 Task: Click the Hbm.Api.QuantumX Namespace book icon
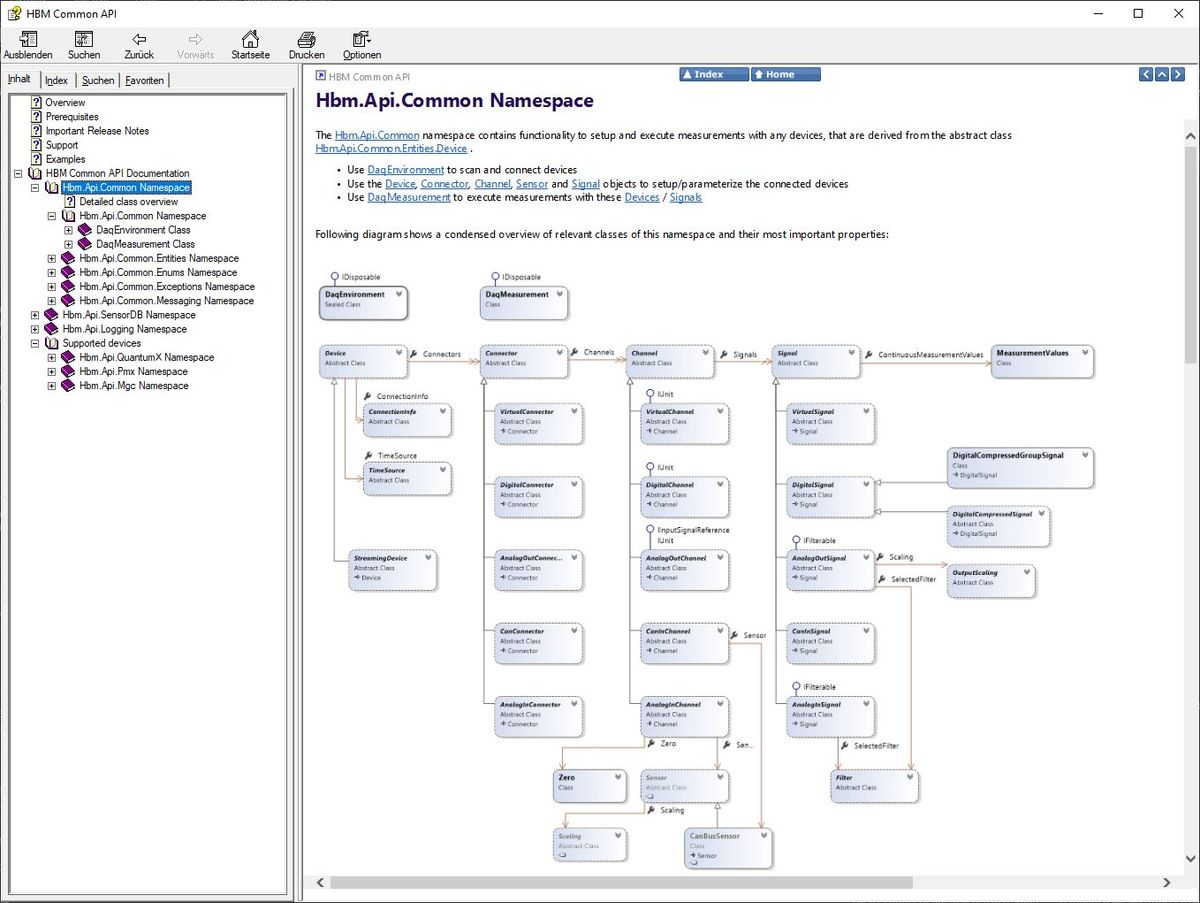69,357
